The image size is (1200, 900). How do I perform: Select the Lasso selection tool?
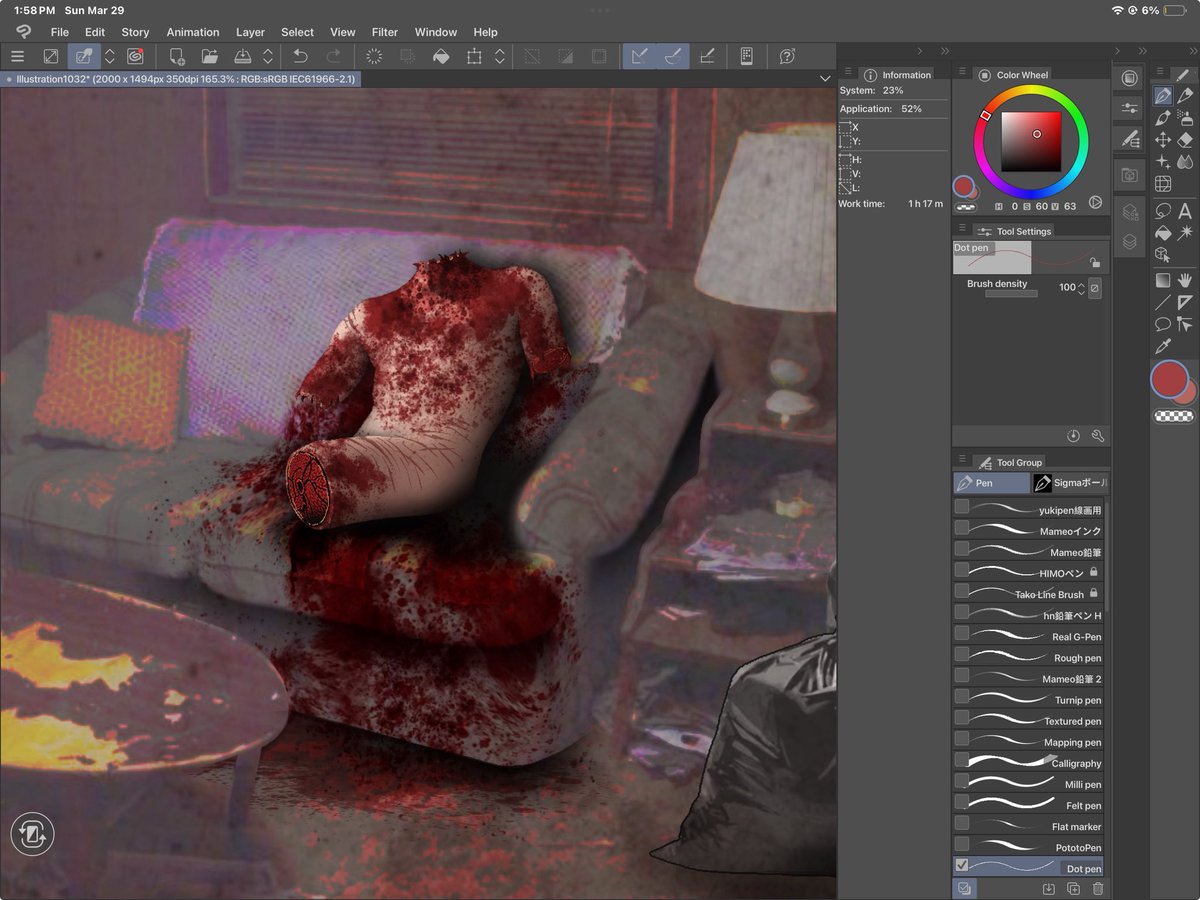[1163, 211]
